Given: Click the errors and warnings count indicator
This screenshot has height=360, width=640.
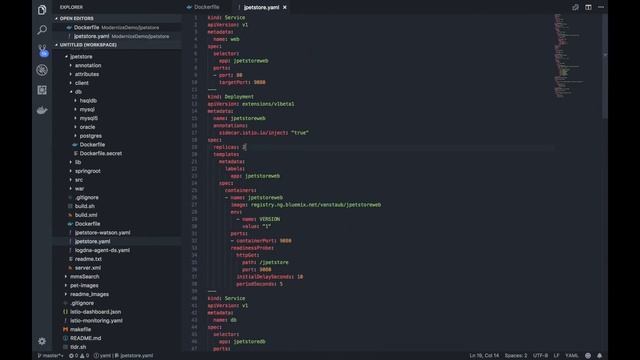Looking at the screenshot, I should coord(79,356).
